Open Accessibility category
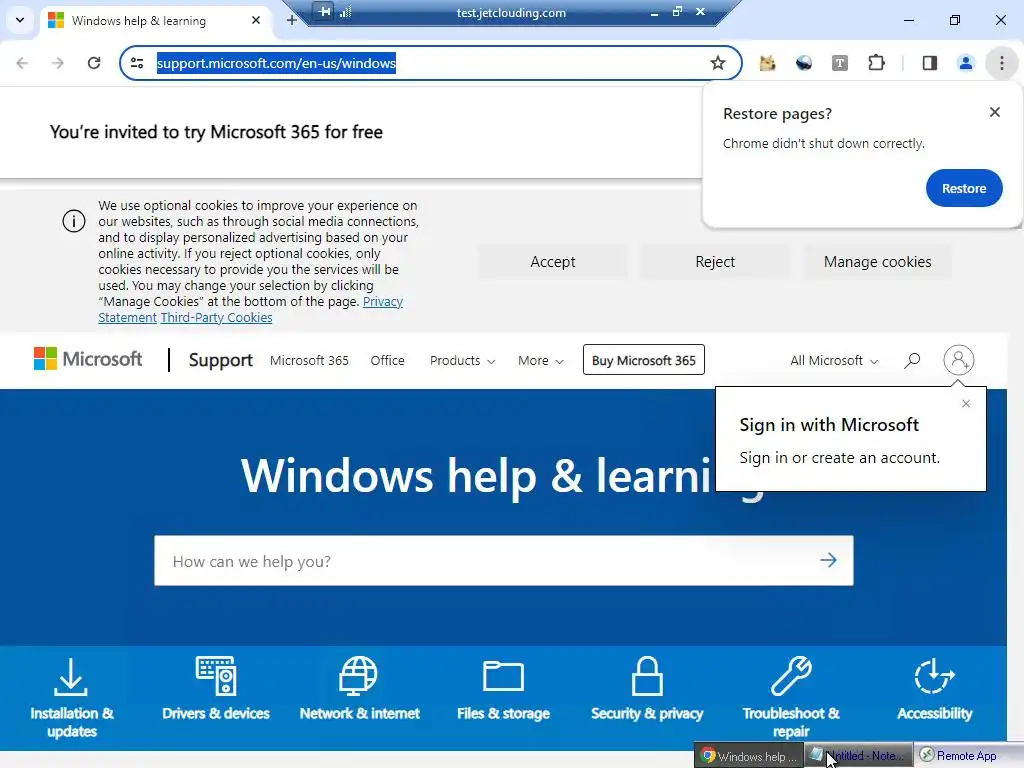1024x768 pixels. tap(935, 690)
